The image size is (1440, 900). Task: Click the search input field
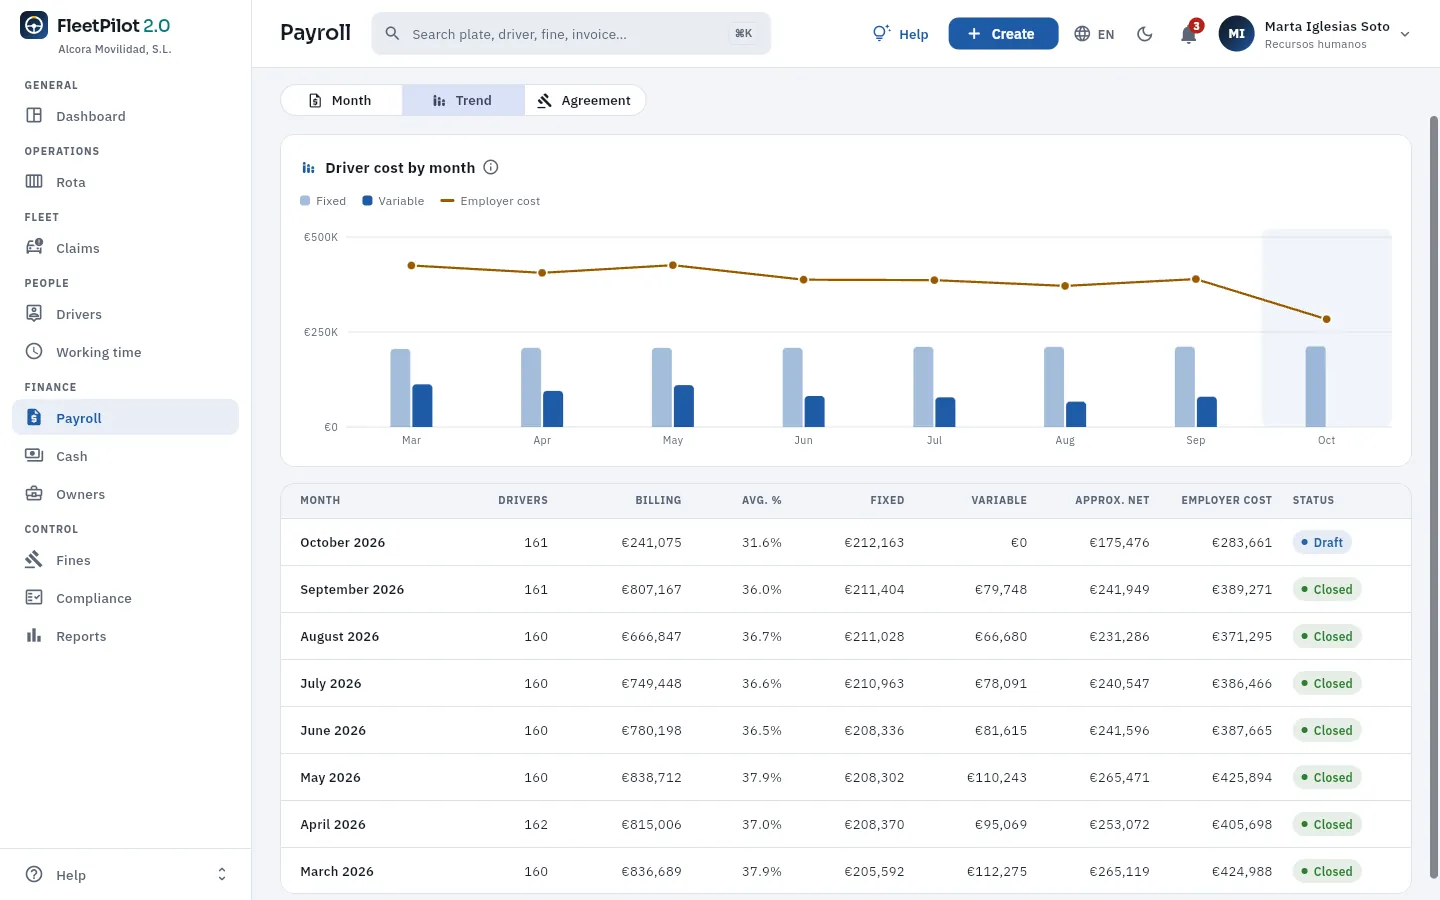click(571, 34)
